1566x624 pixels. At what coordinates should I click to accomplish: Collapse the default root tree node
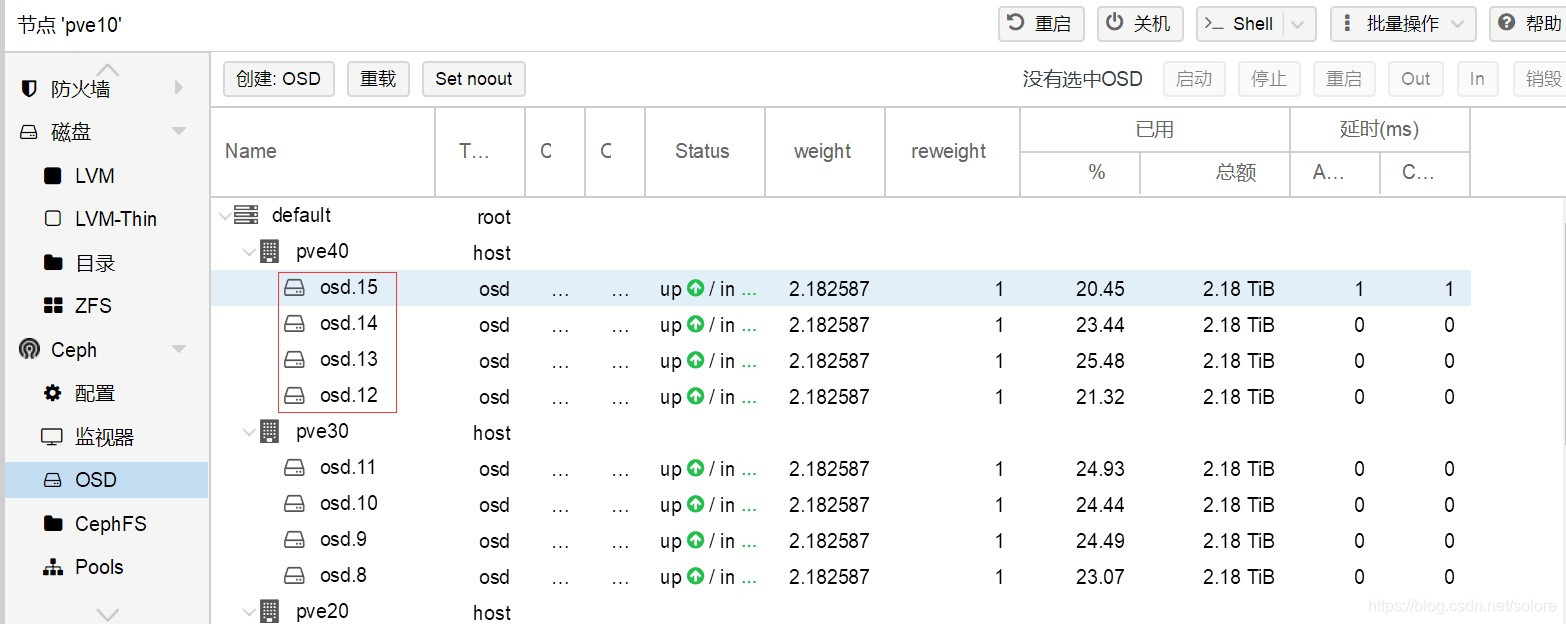(224, 215)
